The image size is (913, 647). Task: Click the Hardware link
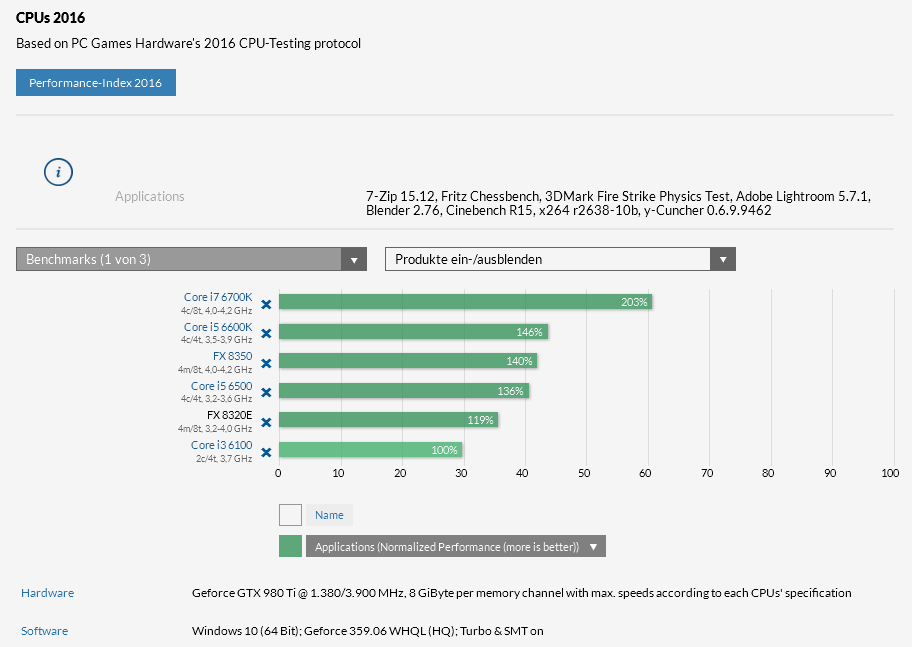pos(47,593)
